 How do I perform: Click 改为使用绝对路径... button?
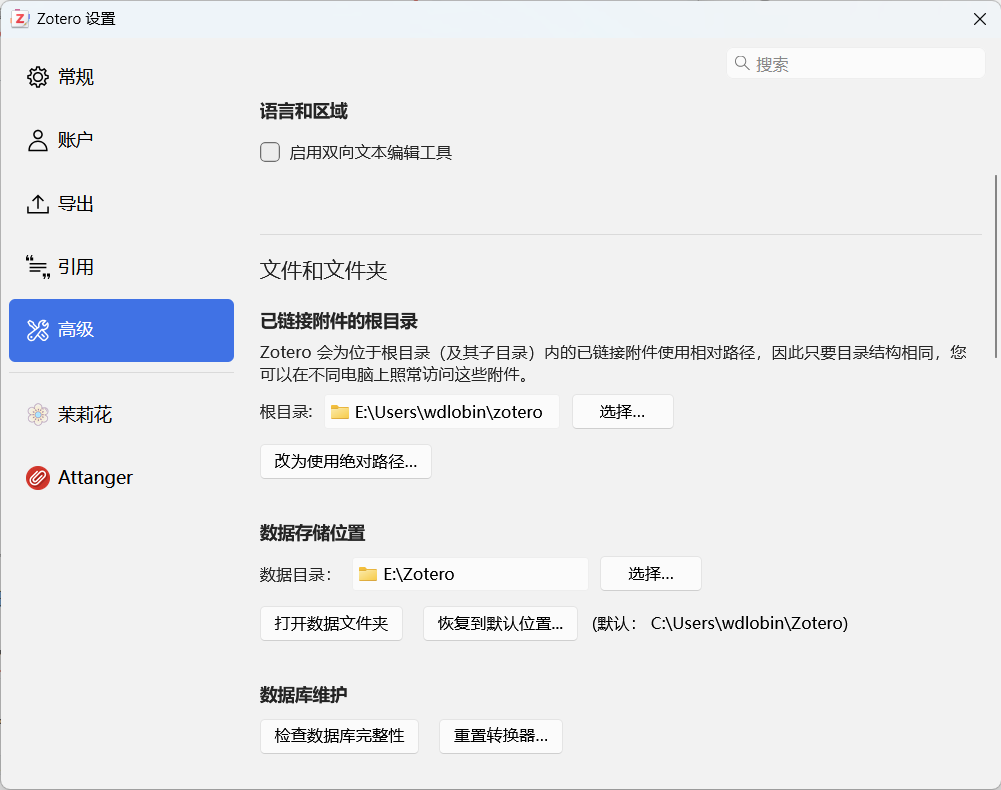(346, 462)
